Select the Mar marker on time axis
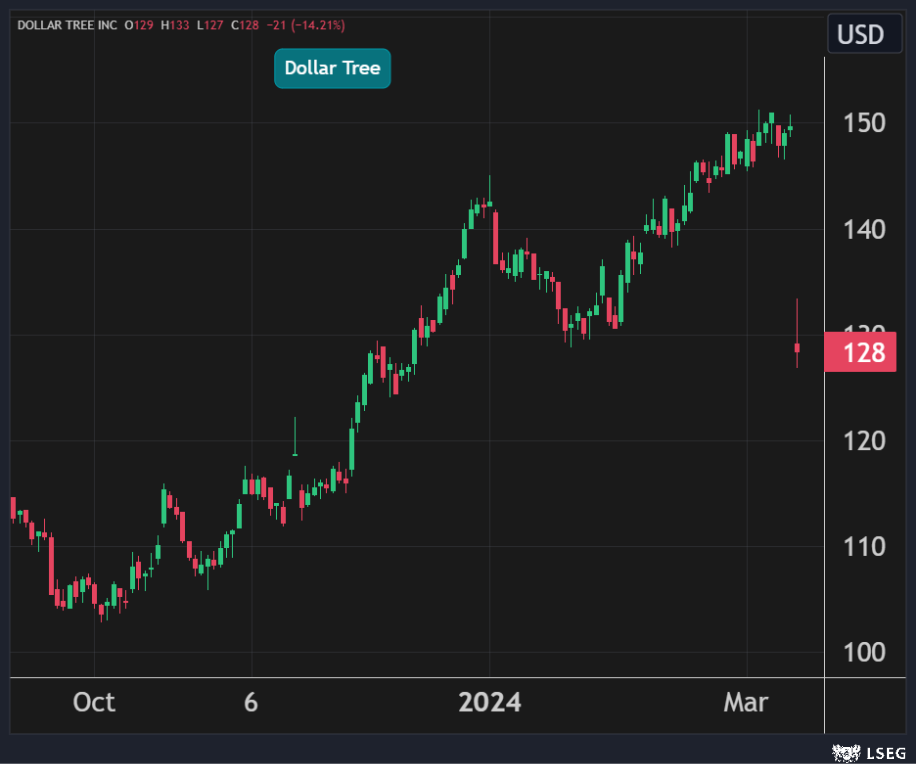The image size is (916, 764). pos(746,702)
